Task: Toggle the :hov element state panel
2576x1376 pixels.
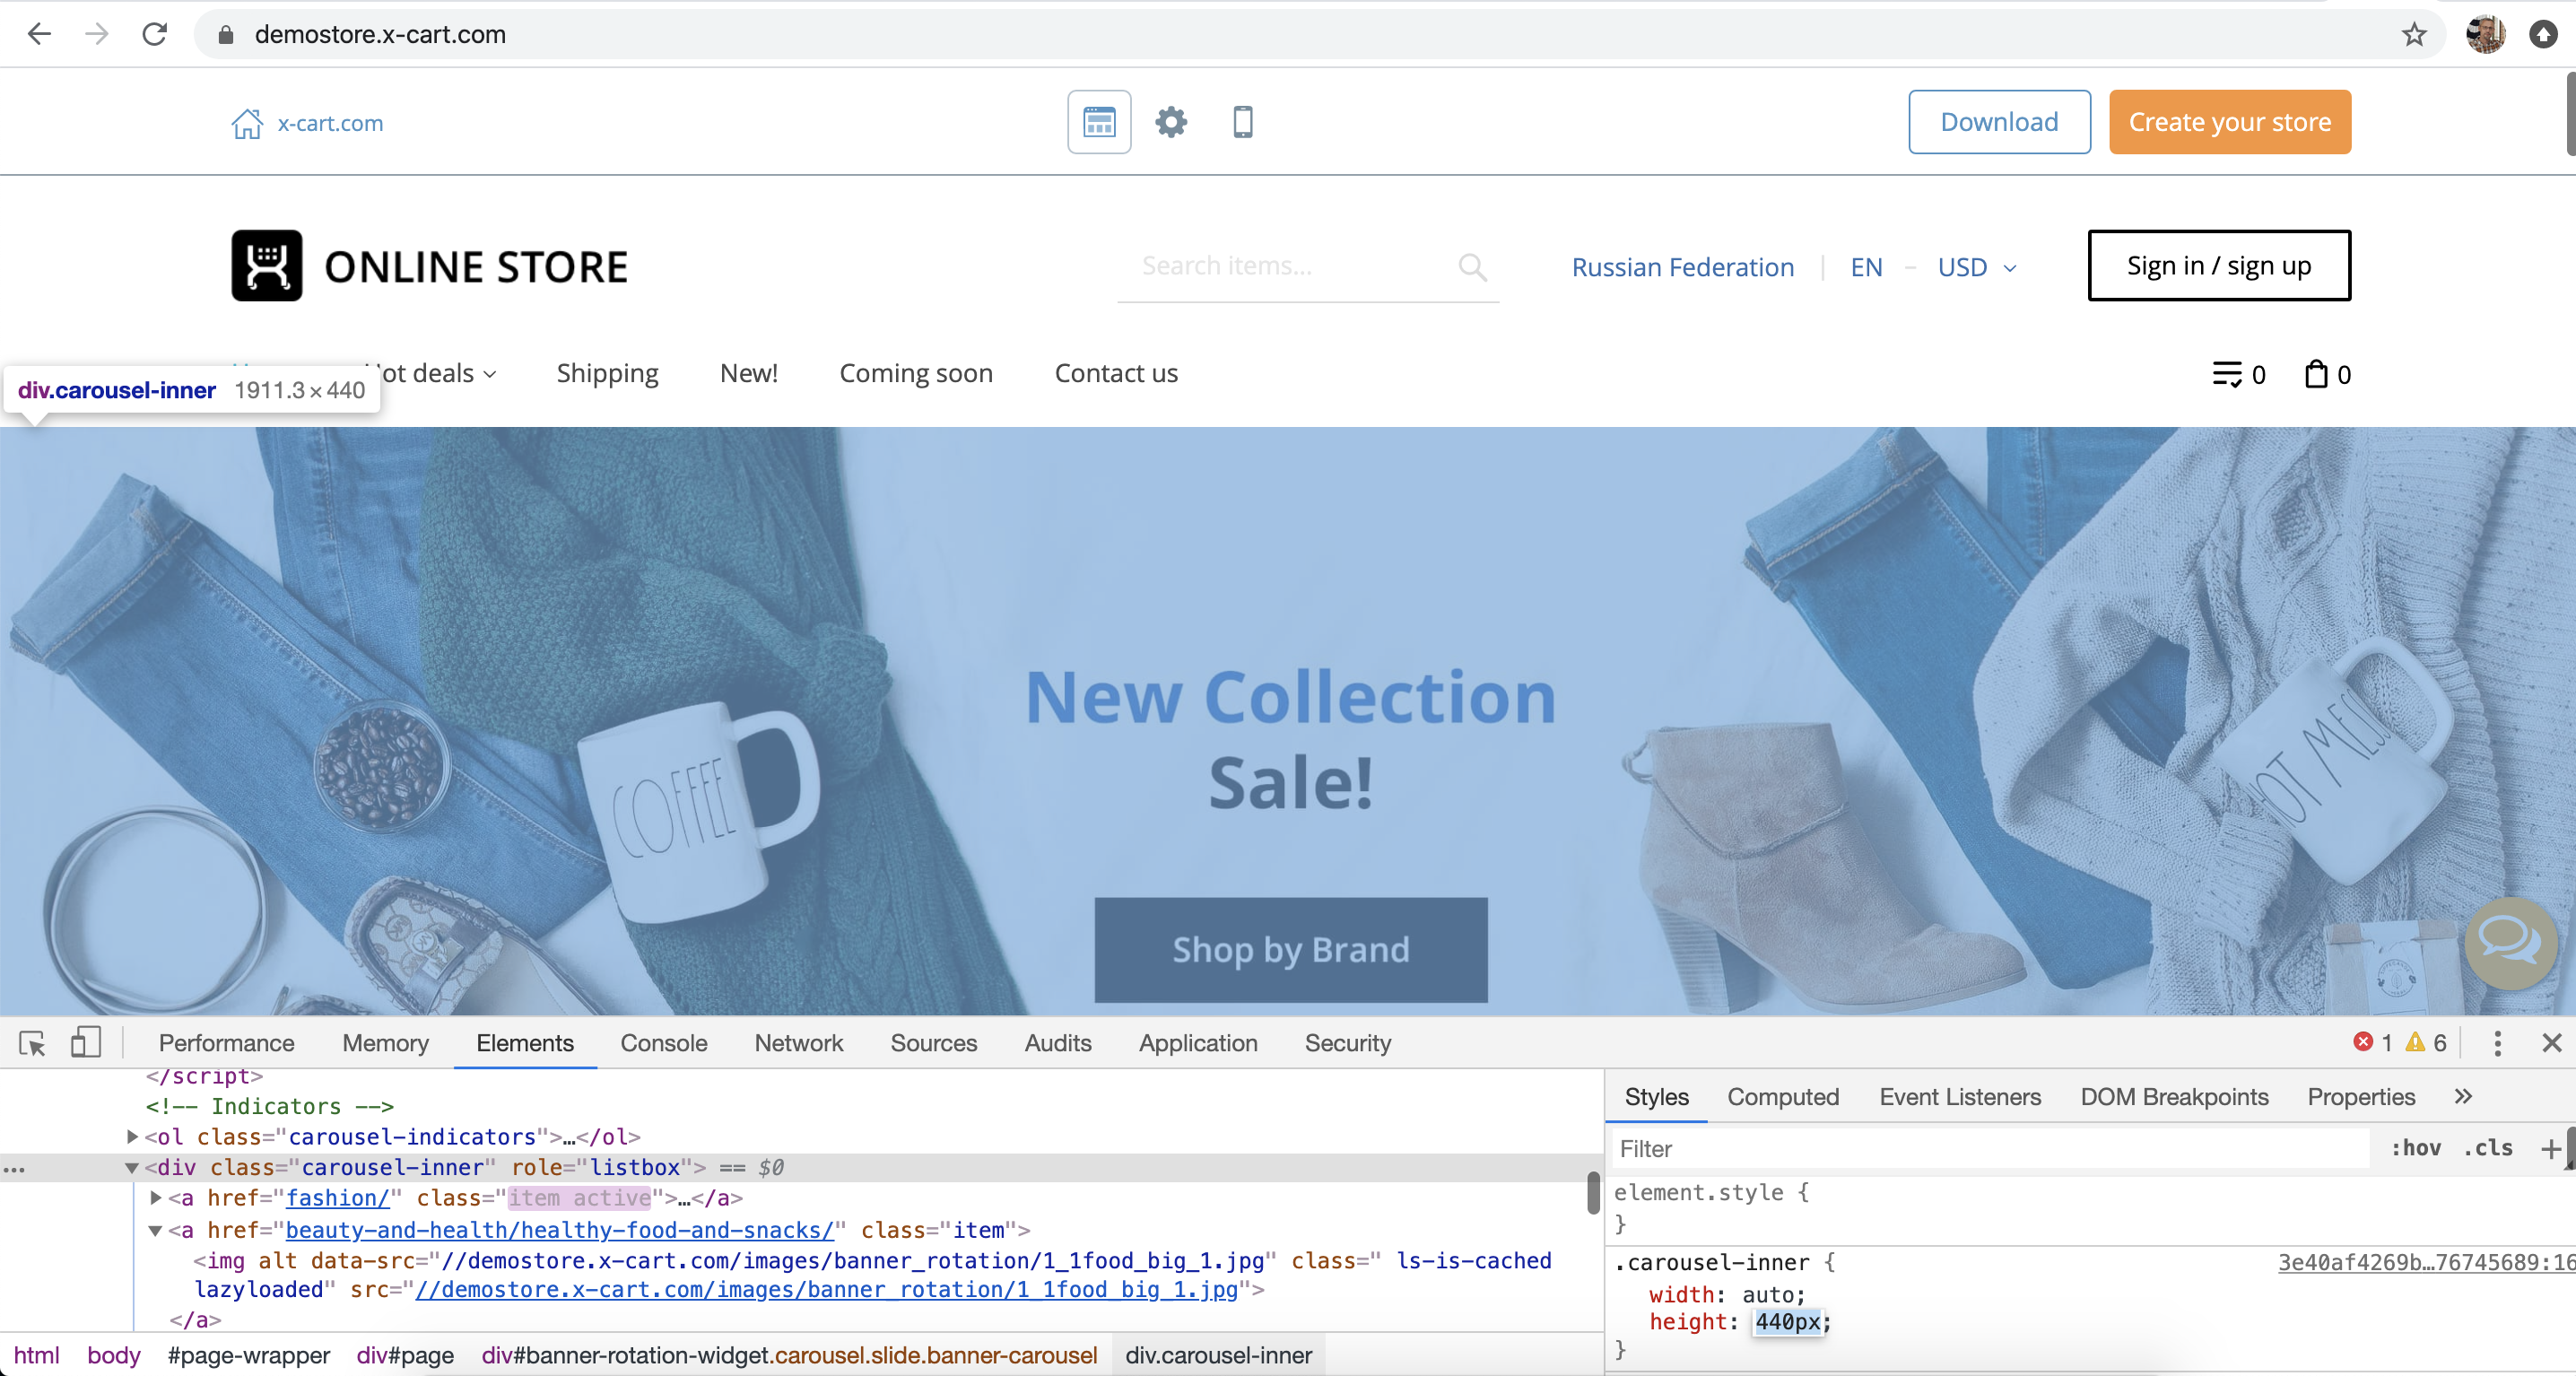Action: pyautogui.click(x=2415, y=1148)
